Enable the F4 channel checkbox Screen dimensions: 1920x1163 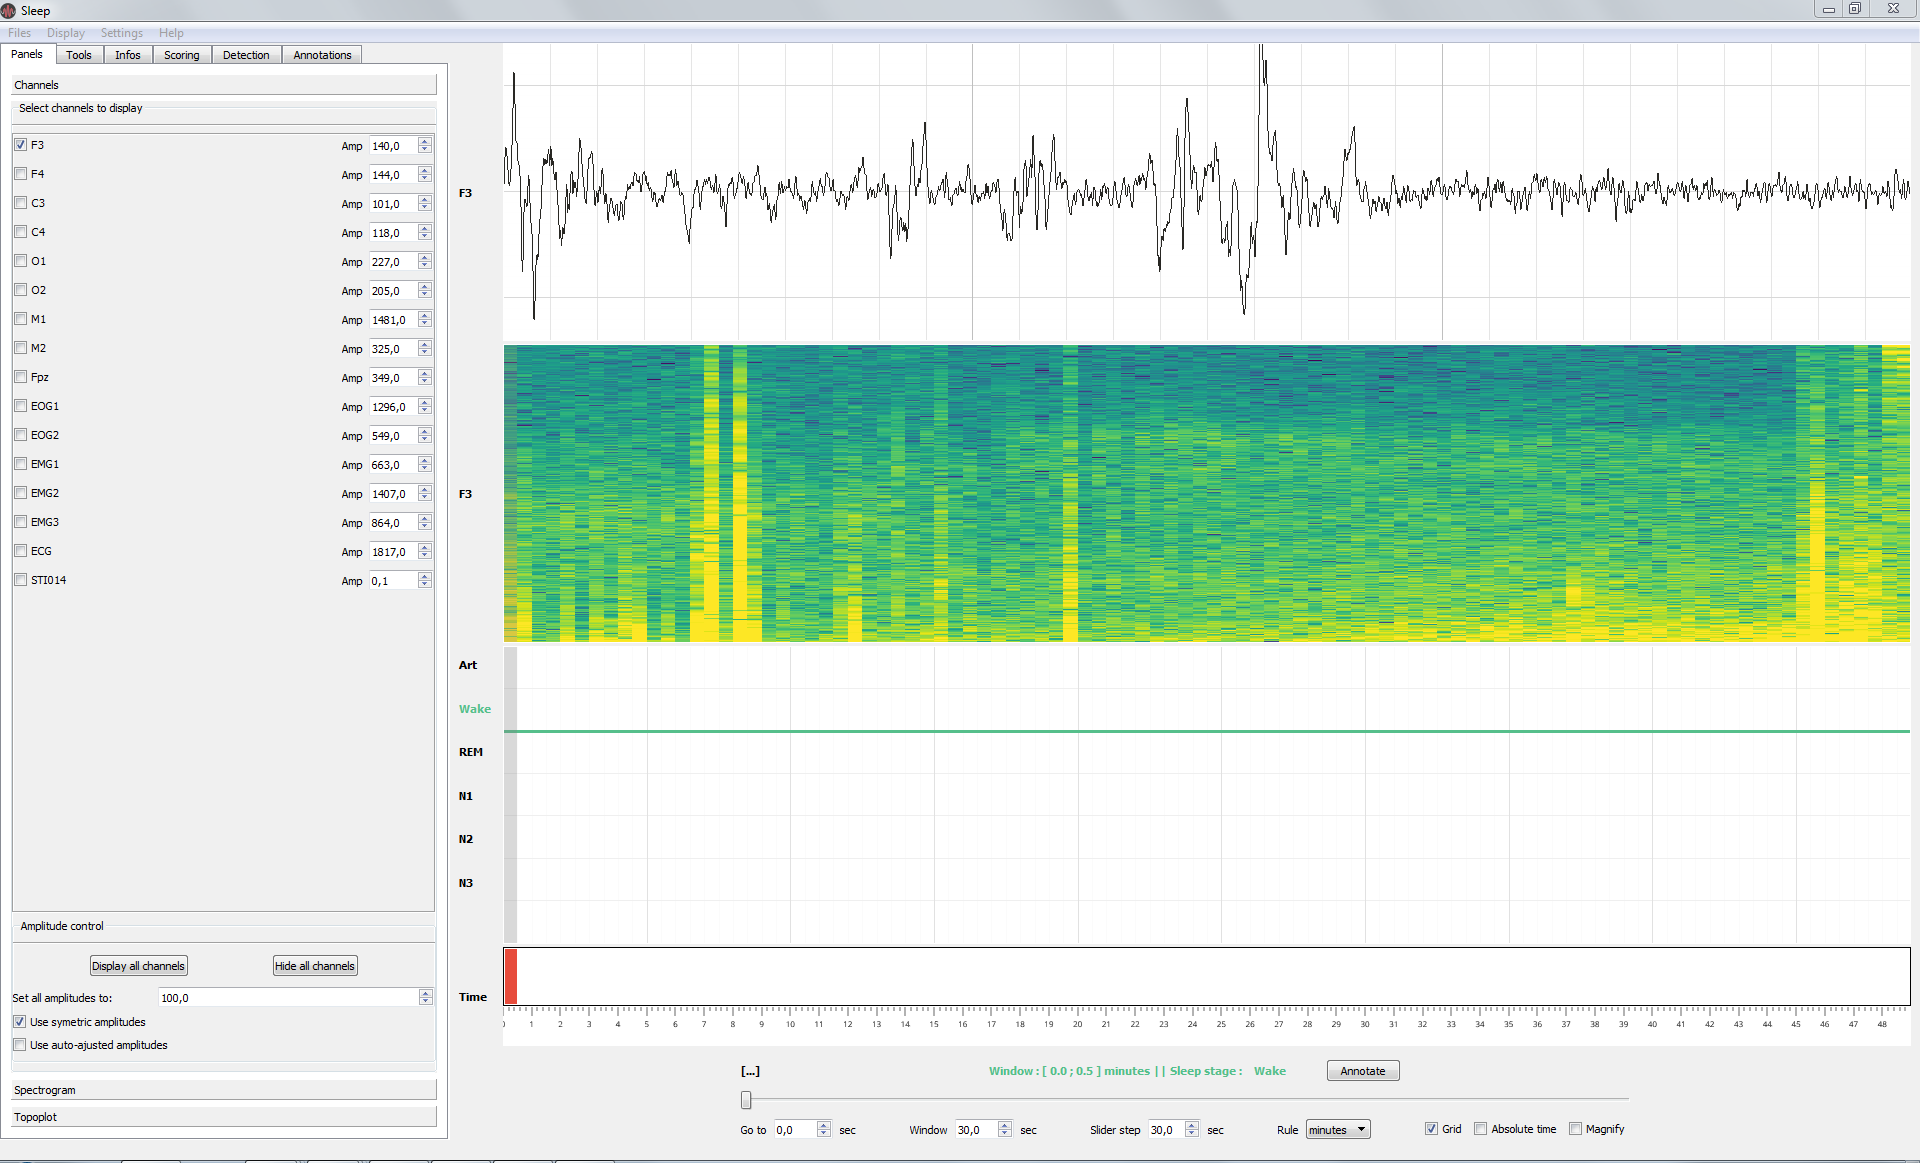(20, 174)
